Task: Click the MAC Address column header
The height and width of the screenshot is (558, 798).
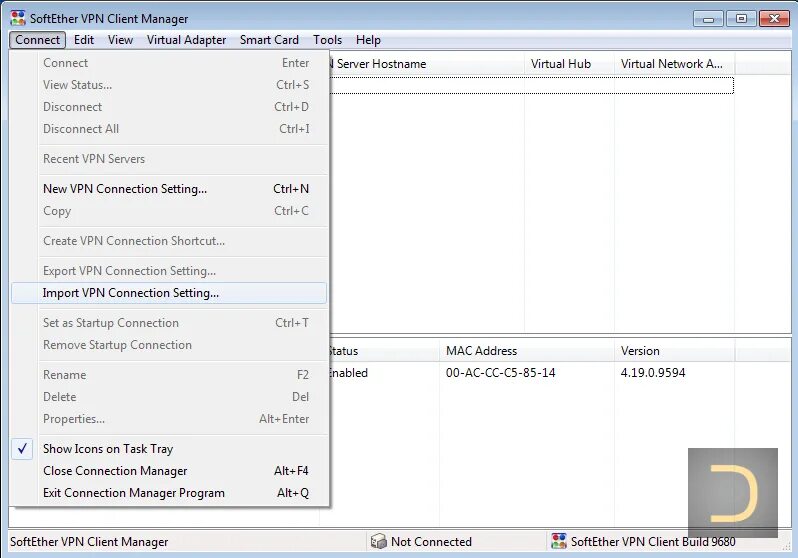Action: [x=527, y=351]
